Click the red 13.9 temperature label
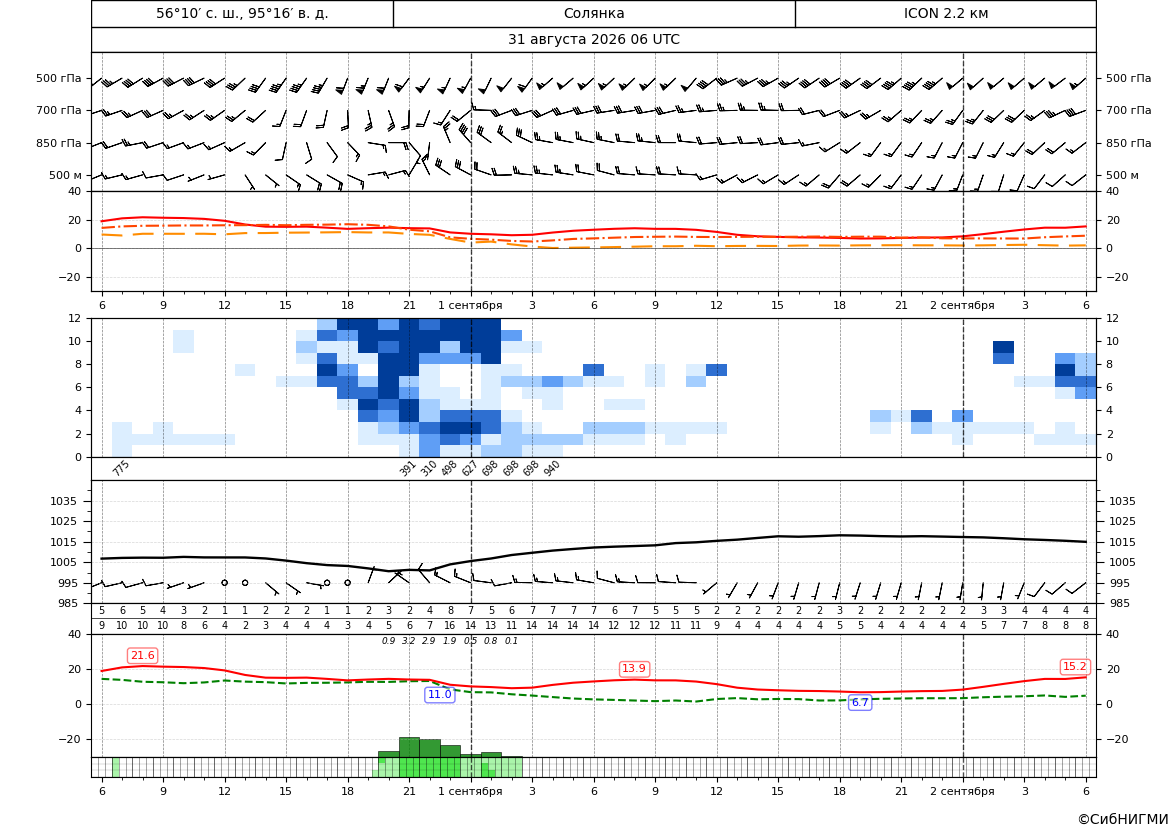This screenshot has height=827, width=1169. point(634,668)
